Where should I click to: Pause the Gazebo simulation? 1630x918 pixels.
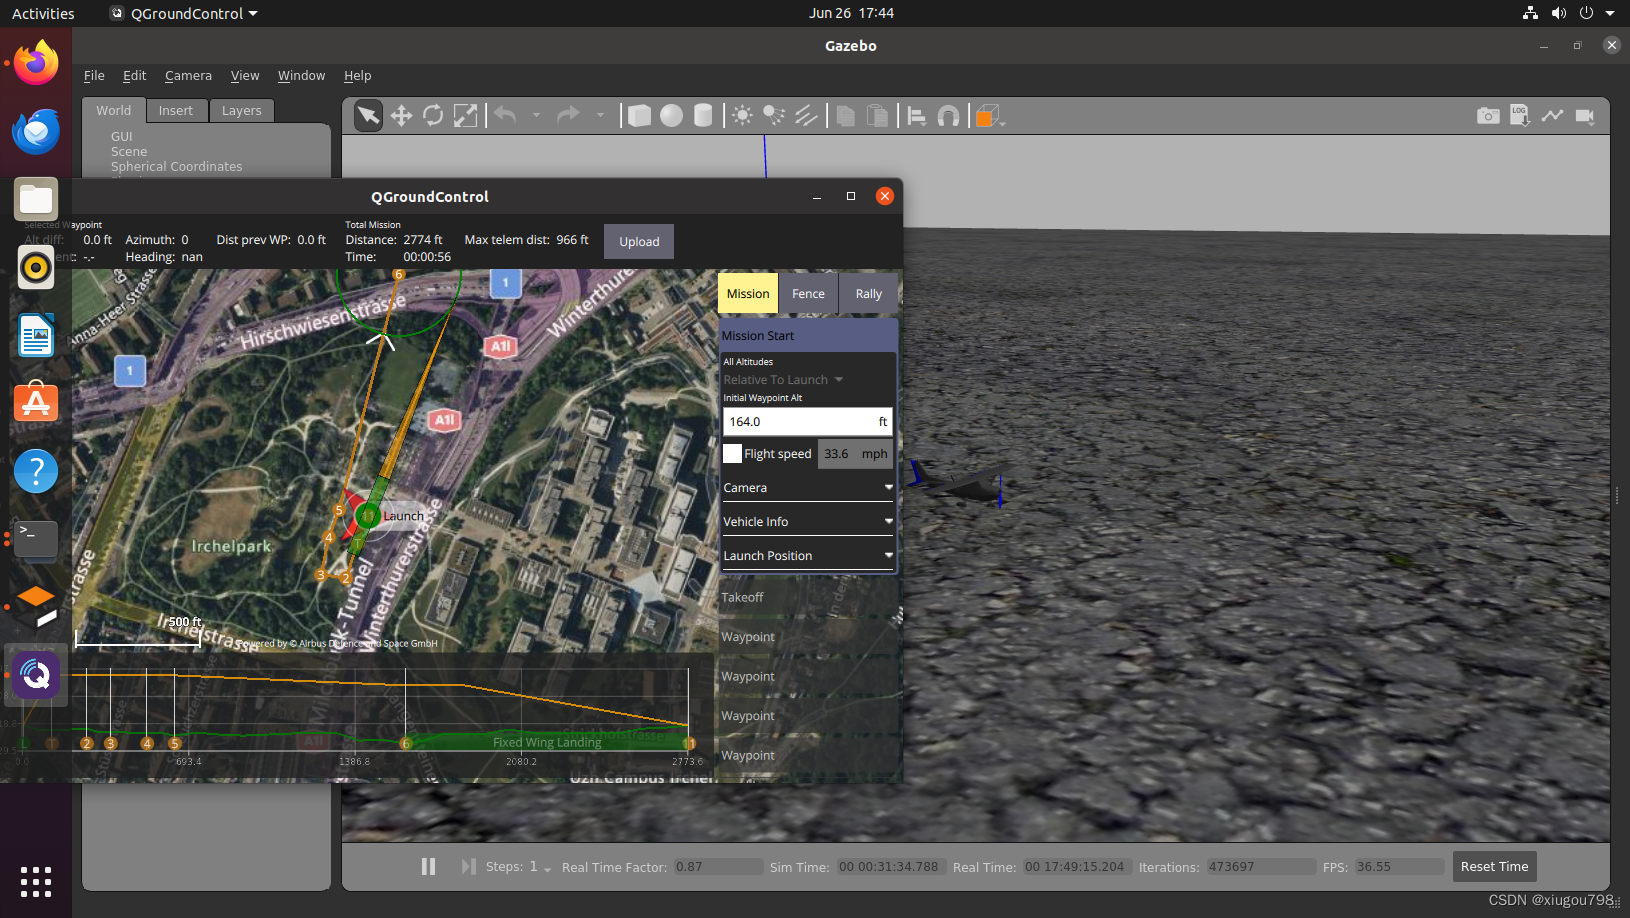click(x=428, y=866)
